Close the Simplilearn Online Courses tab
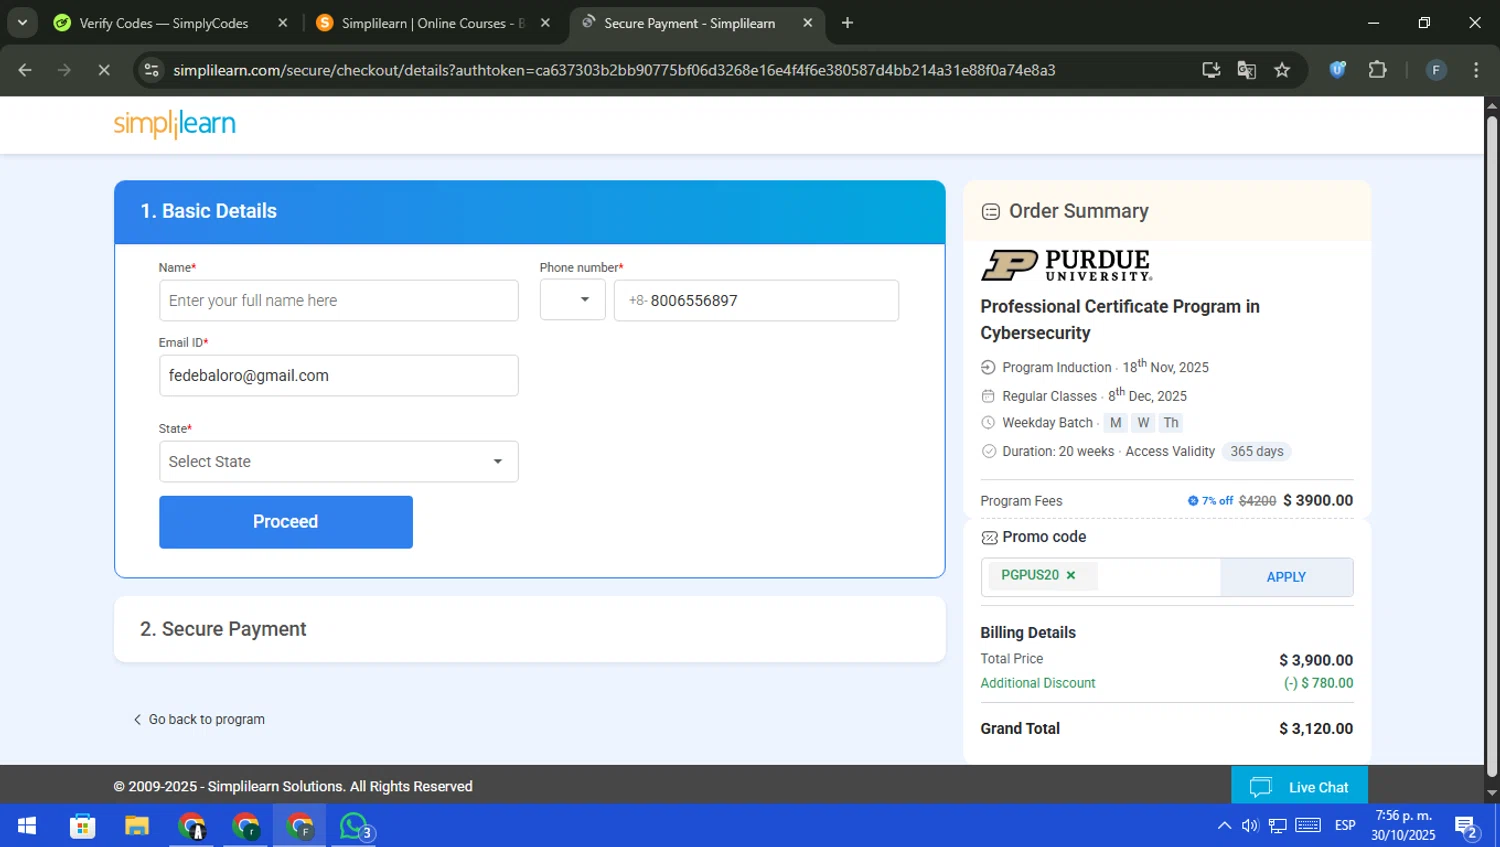The image size is (1500, 847). tap(545, 23)
